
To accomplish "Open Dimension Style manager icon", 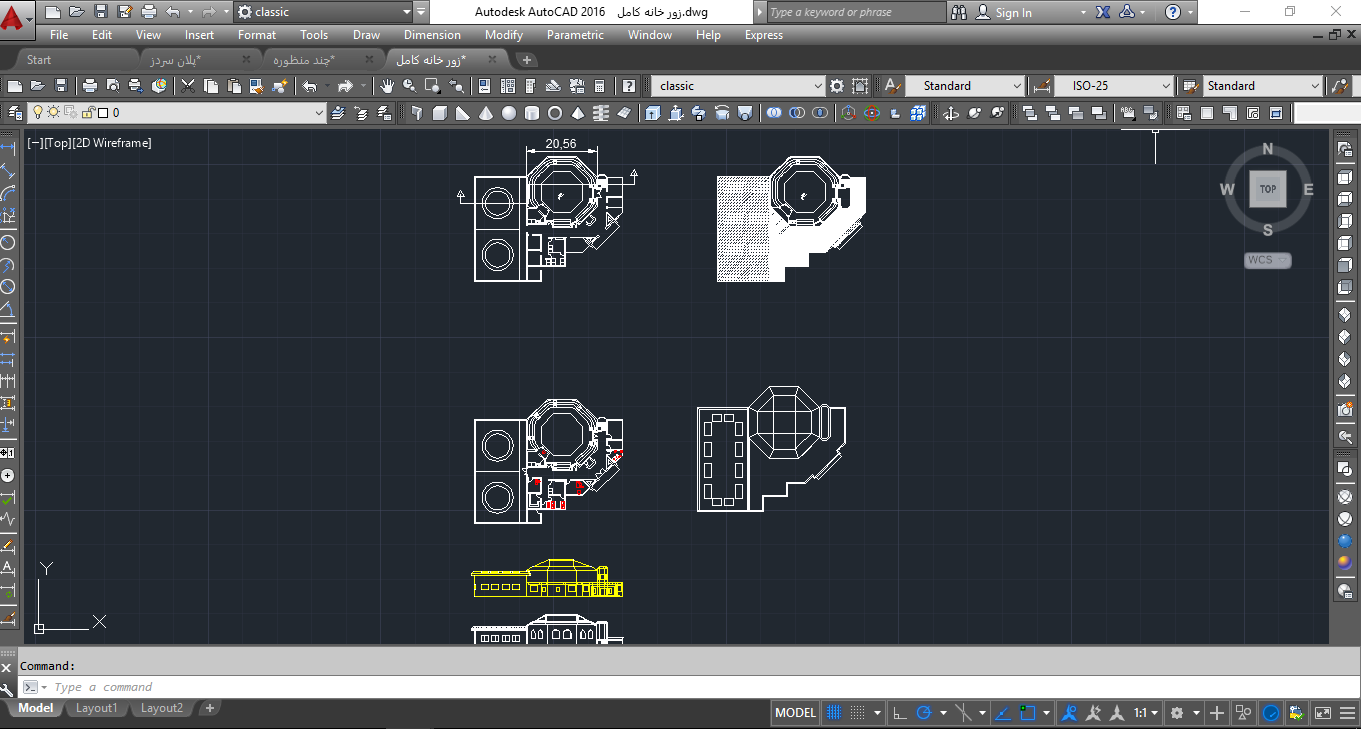I will tap(1041, 86).
